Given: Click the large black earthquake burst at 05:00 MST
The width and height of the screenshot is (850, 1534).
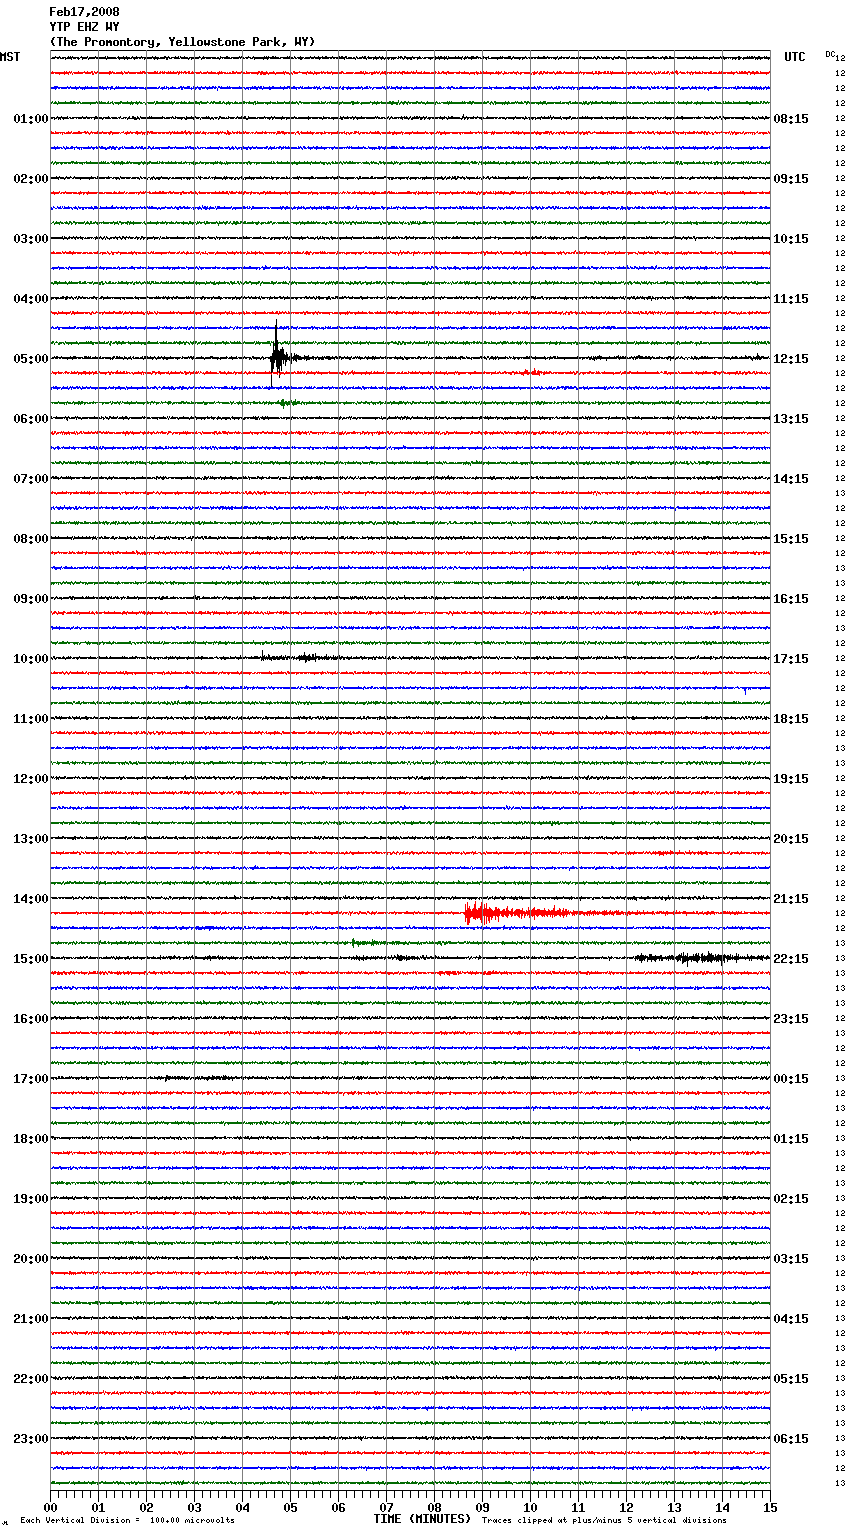Looking at the screenshot, I should (x=278, y=355).
